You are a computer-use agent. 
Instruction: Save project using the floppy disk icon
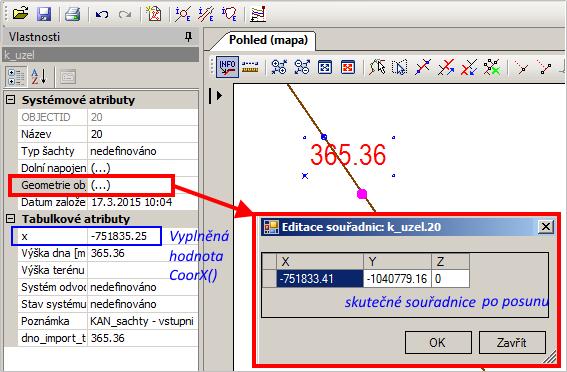pyautogui.click(x=44, y=14)
